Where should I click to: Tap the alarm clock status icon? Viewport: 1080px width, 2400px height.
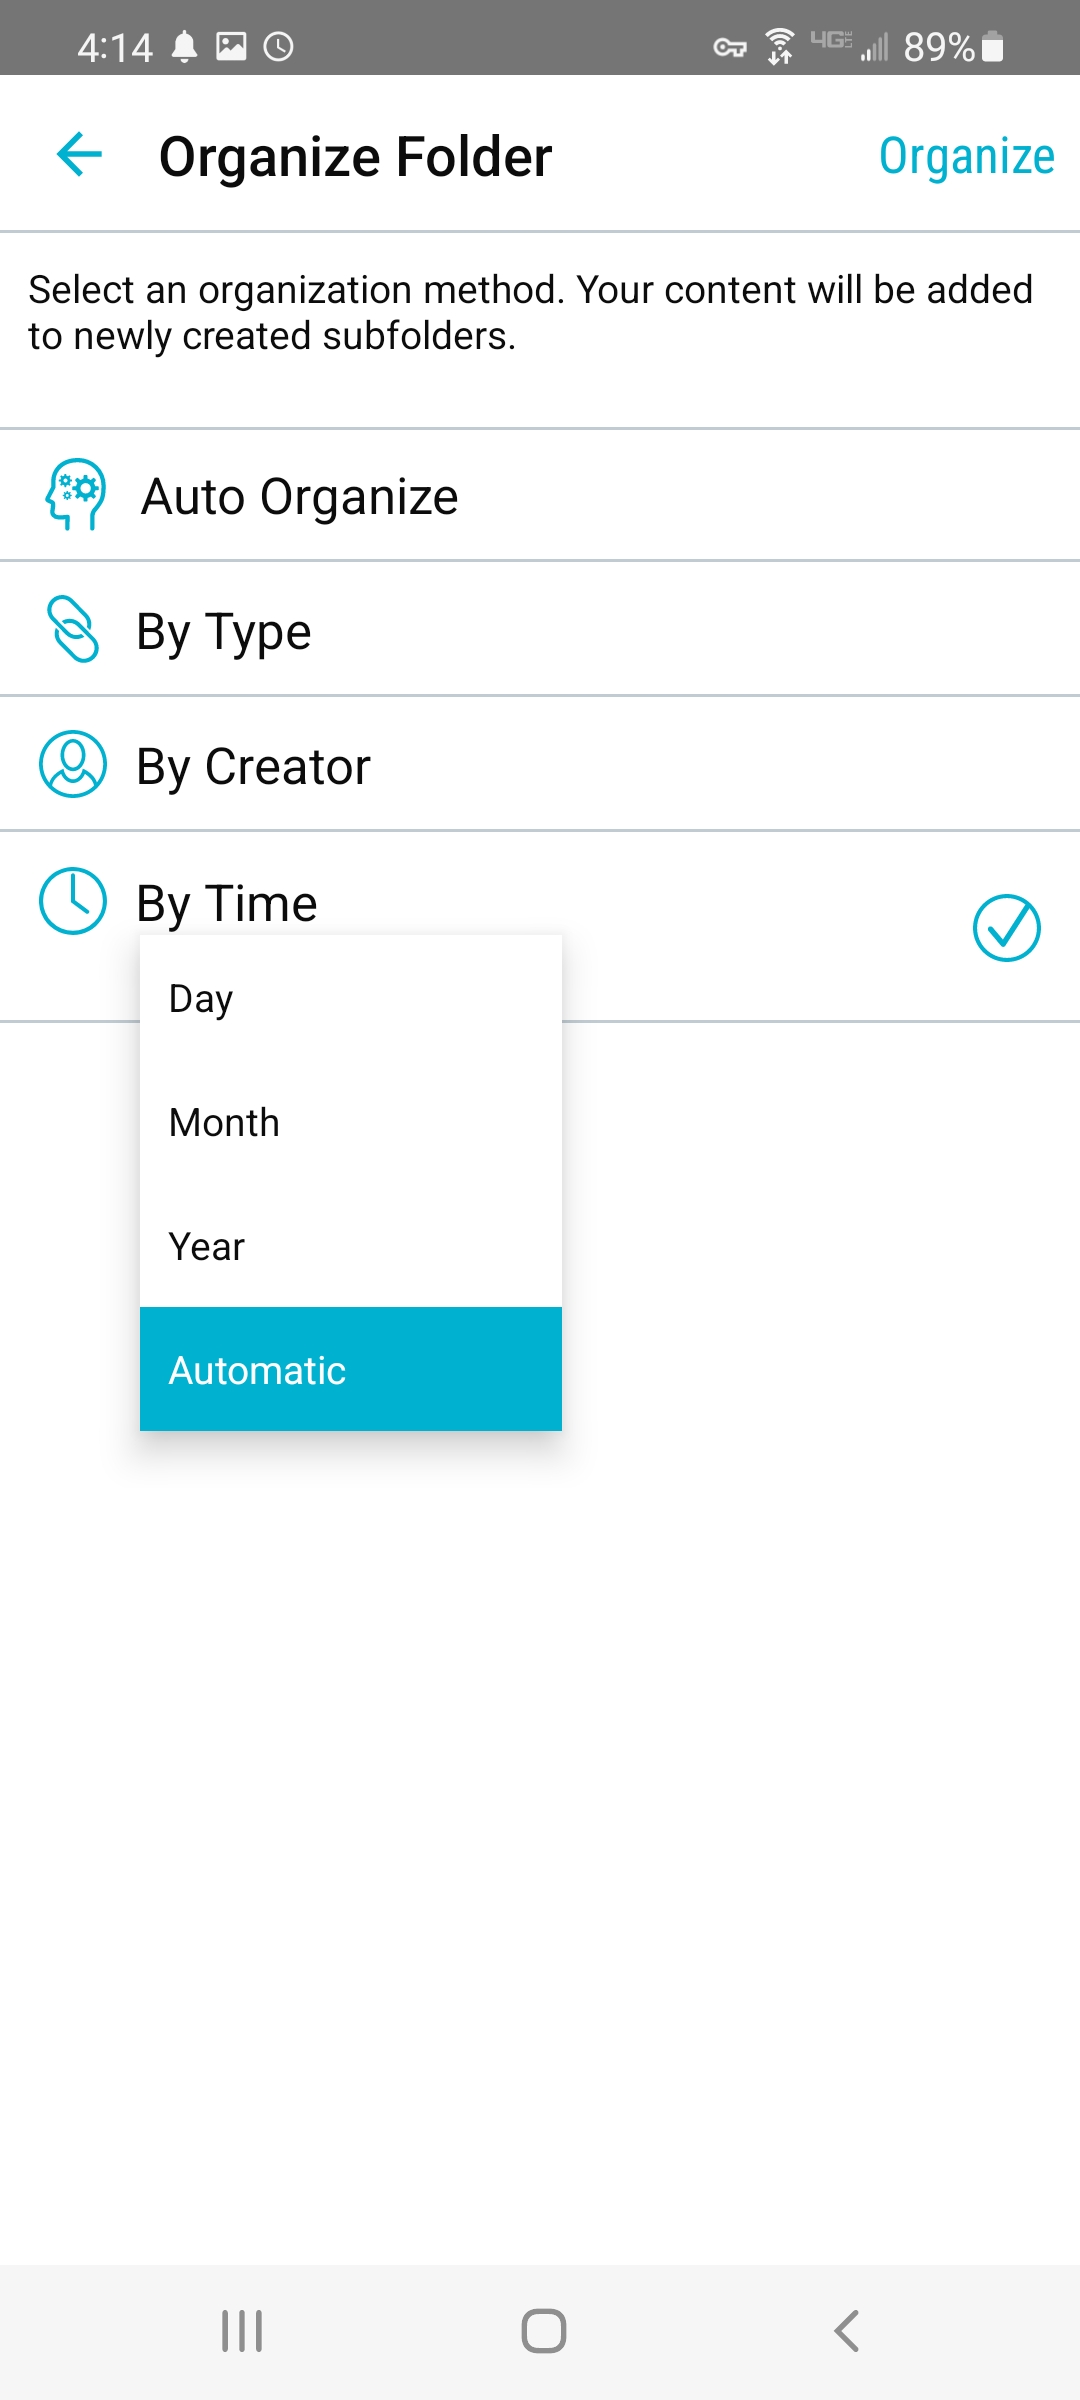click(x=278, y=47)
